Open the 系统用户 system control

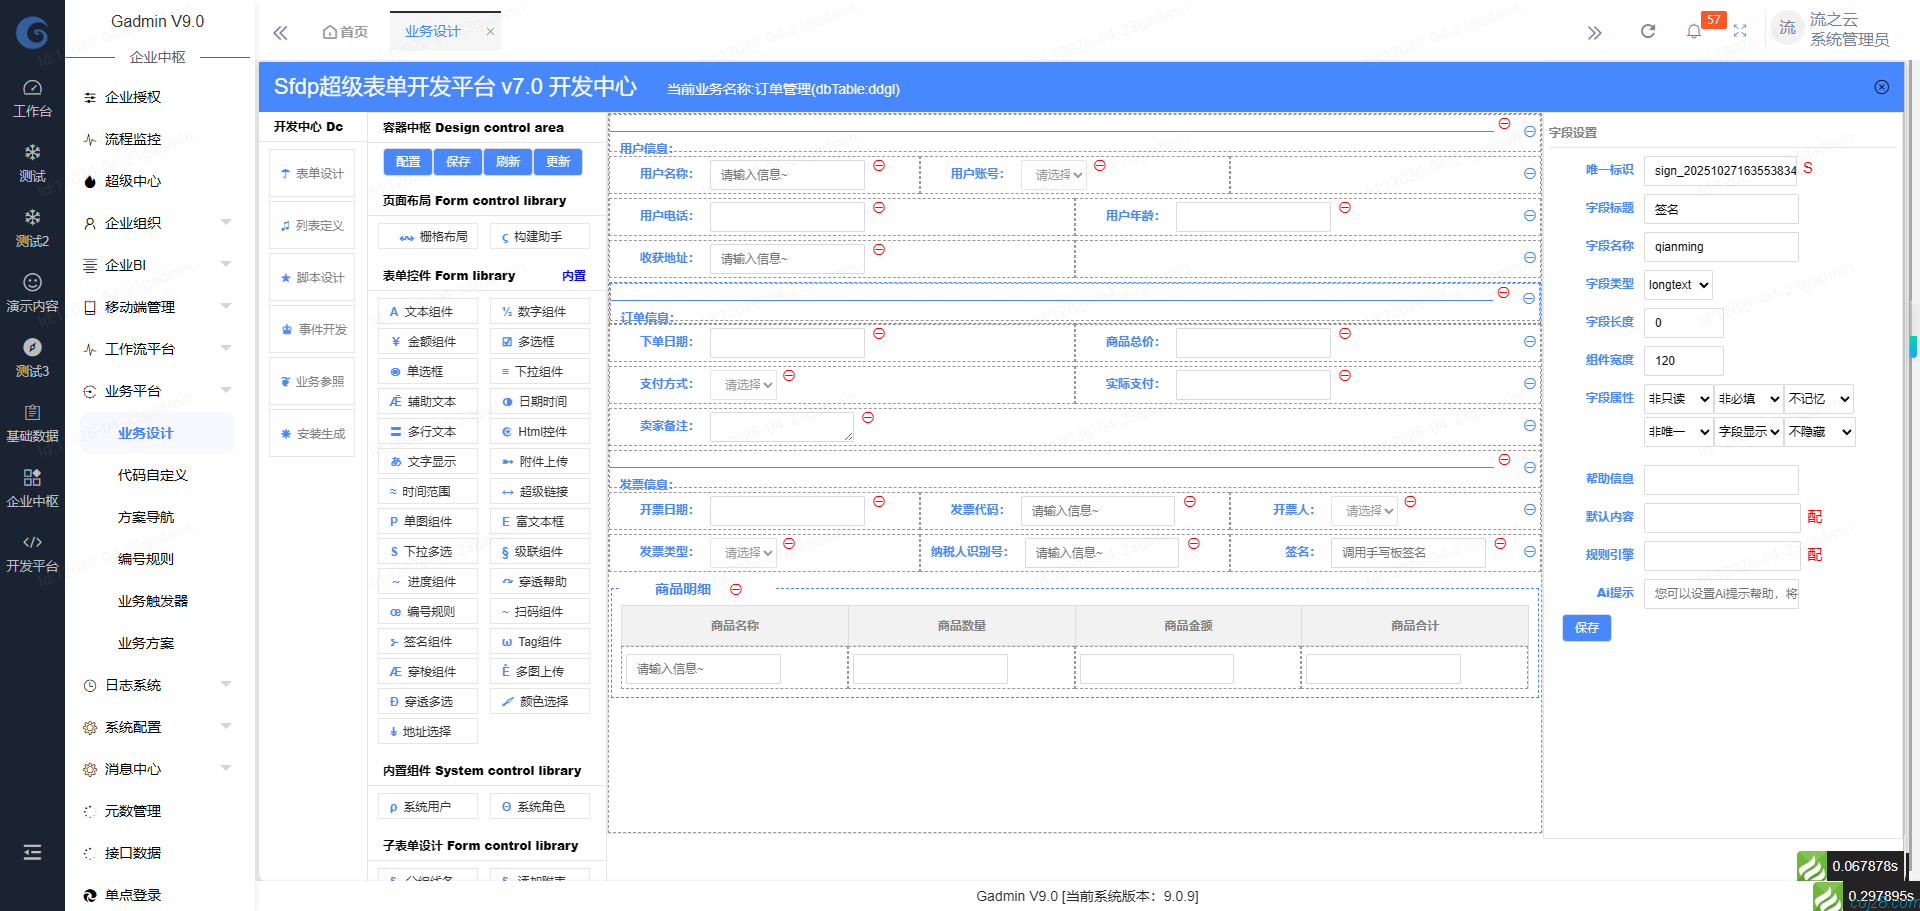click(427, 805)
